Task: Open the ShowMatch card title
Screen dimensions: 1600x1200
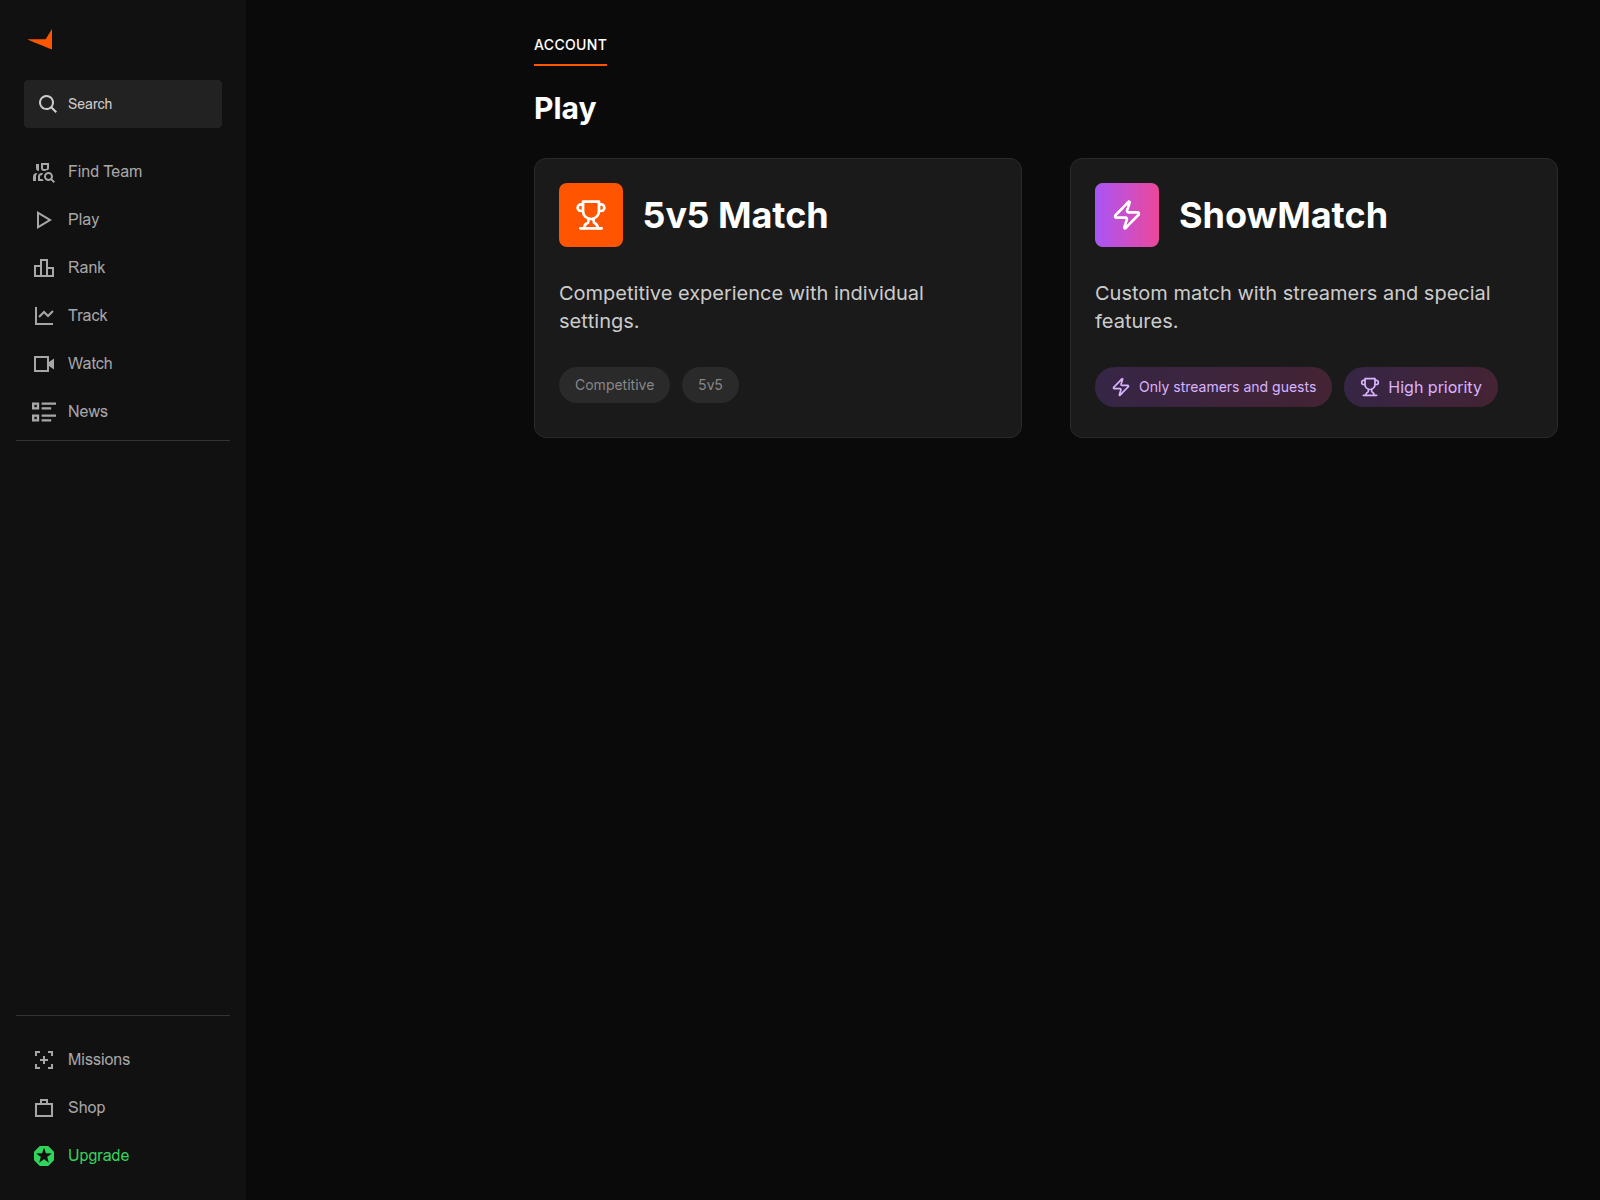Action: coord(1283,215)
